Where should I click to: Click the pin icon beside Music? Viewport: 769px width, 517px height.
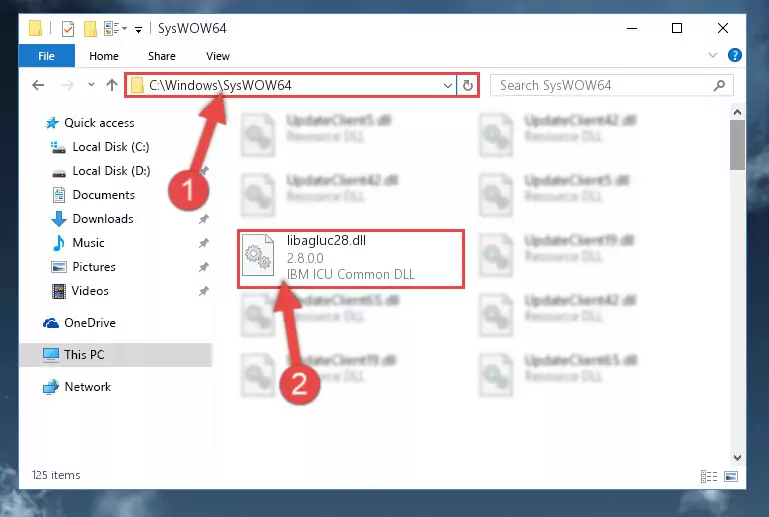click(x=204, y=243)
